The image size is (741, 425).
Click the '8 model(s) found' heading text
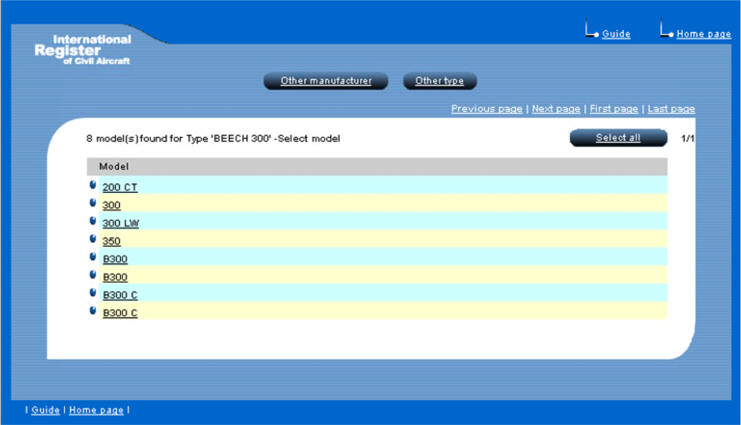click(213, 139)
